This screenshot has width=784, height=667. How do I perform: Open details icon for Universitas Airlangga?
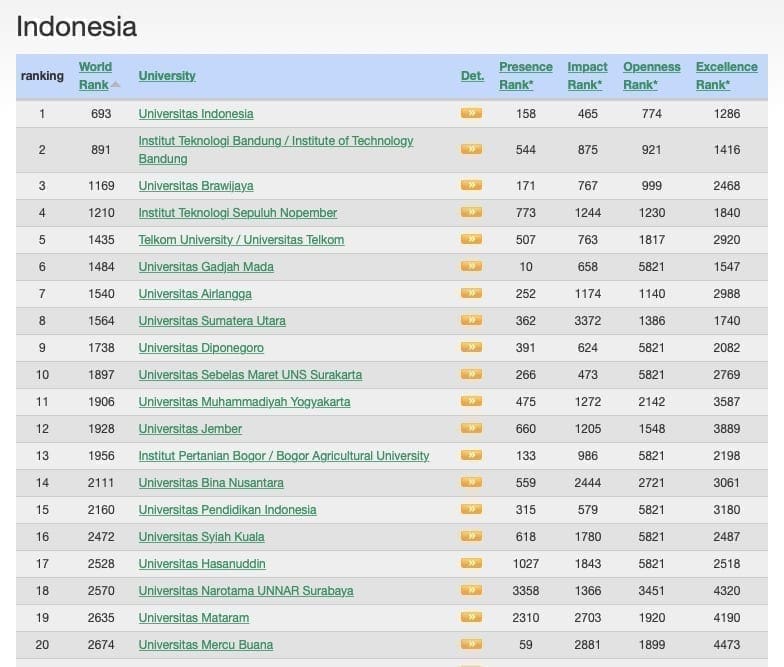pos(471,293)
